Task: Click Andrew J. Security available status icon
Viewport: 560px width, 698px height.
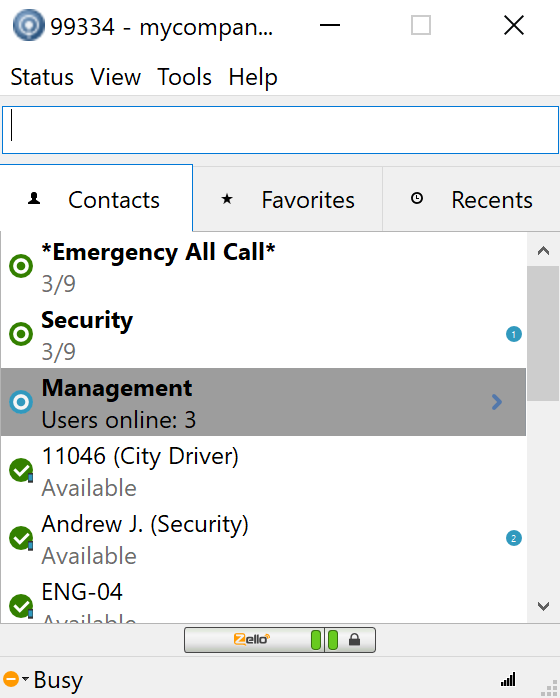Action: pos(21,538)
